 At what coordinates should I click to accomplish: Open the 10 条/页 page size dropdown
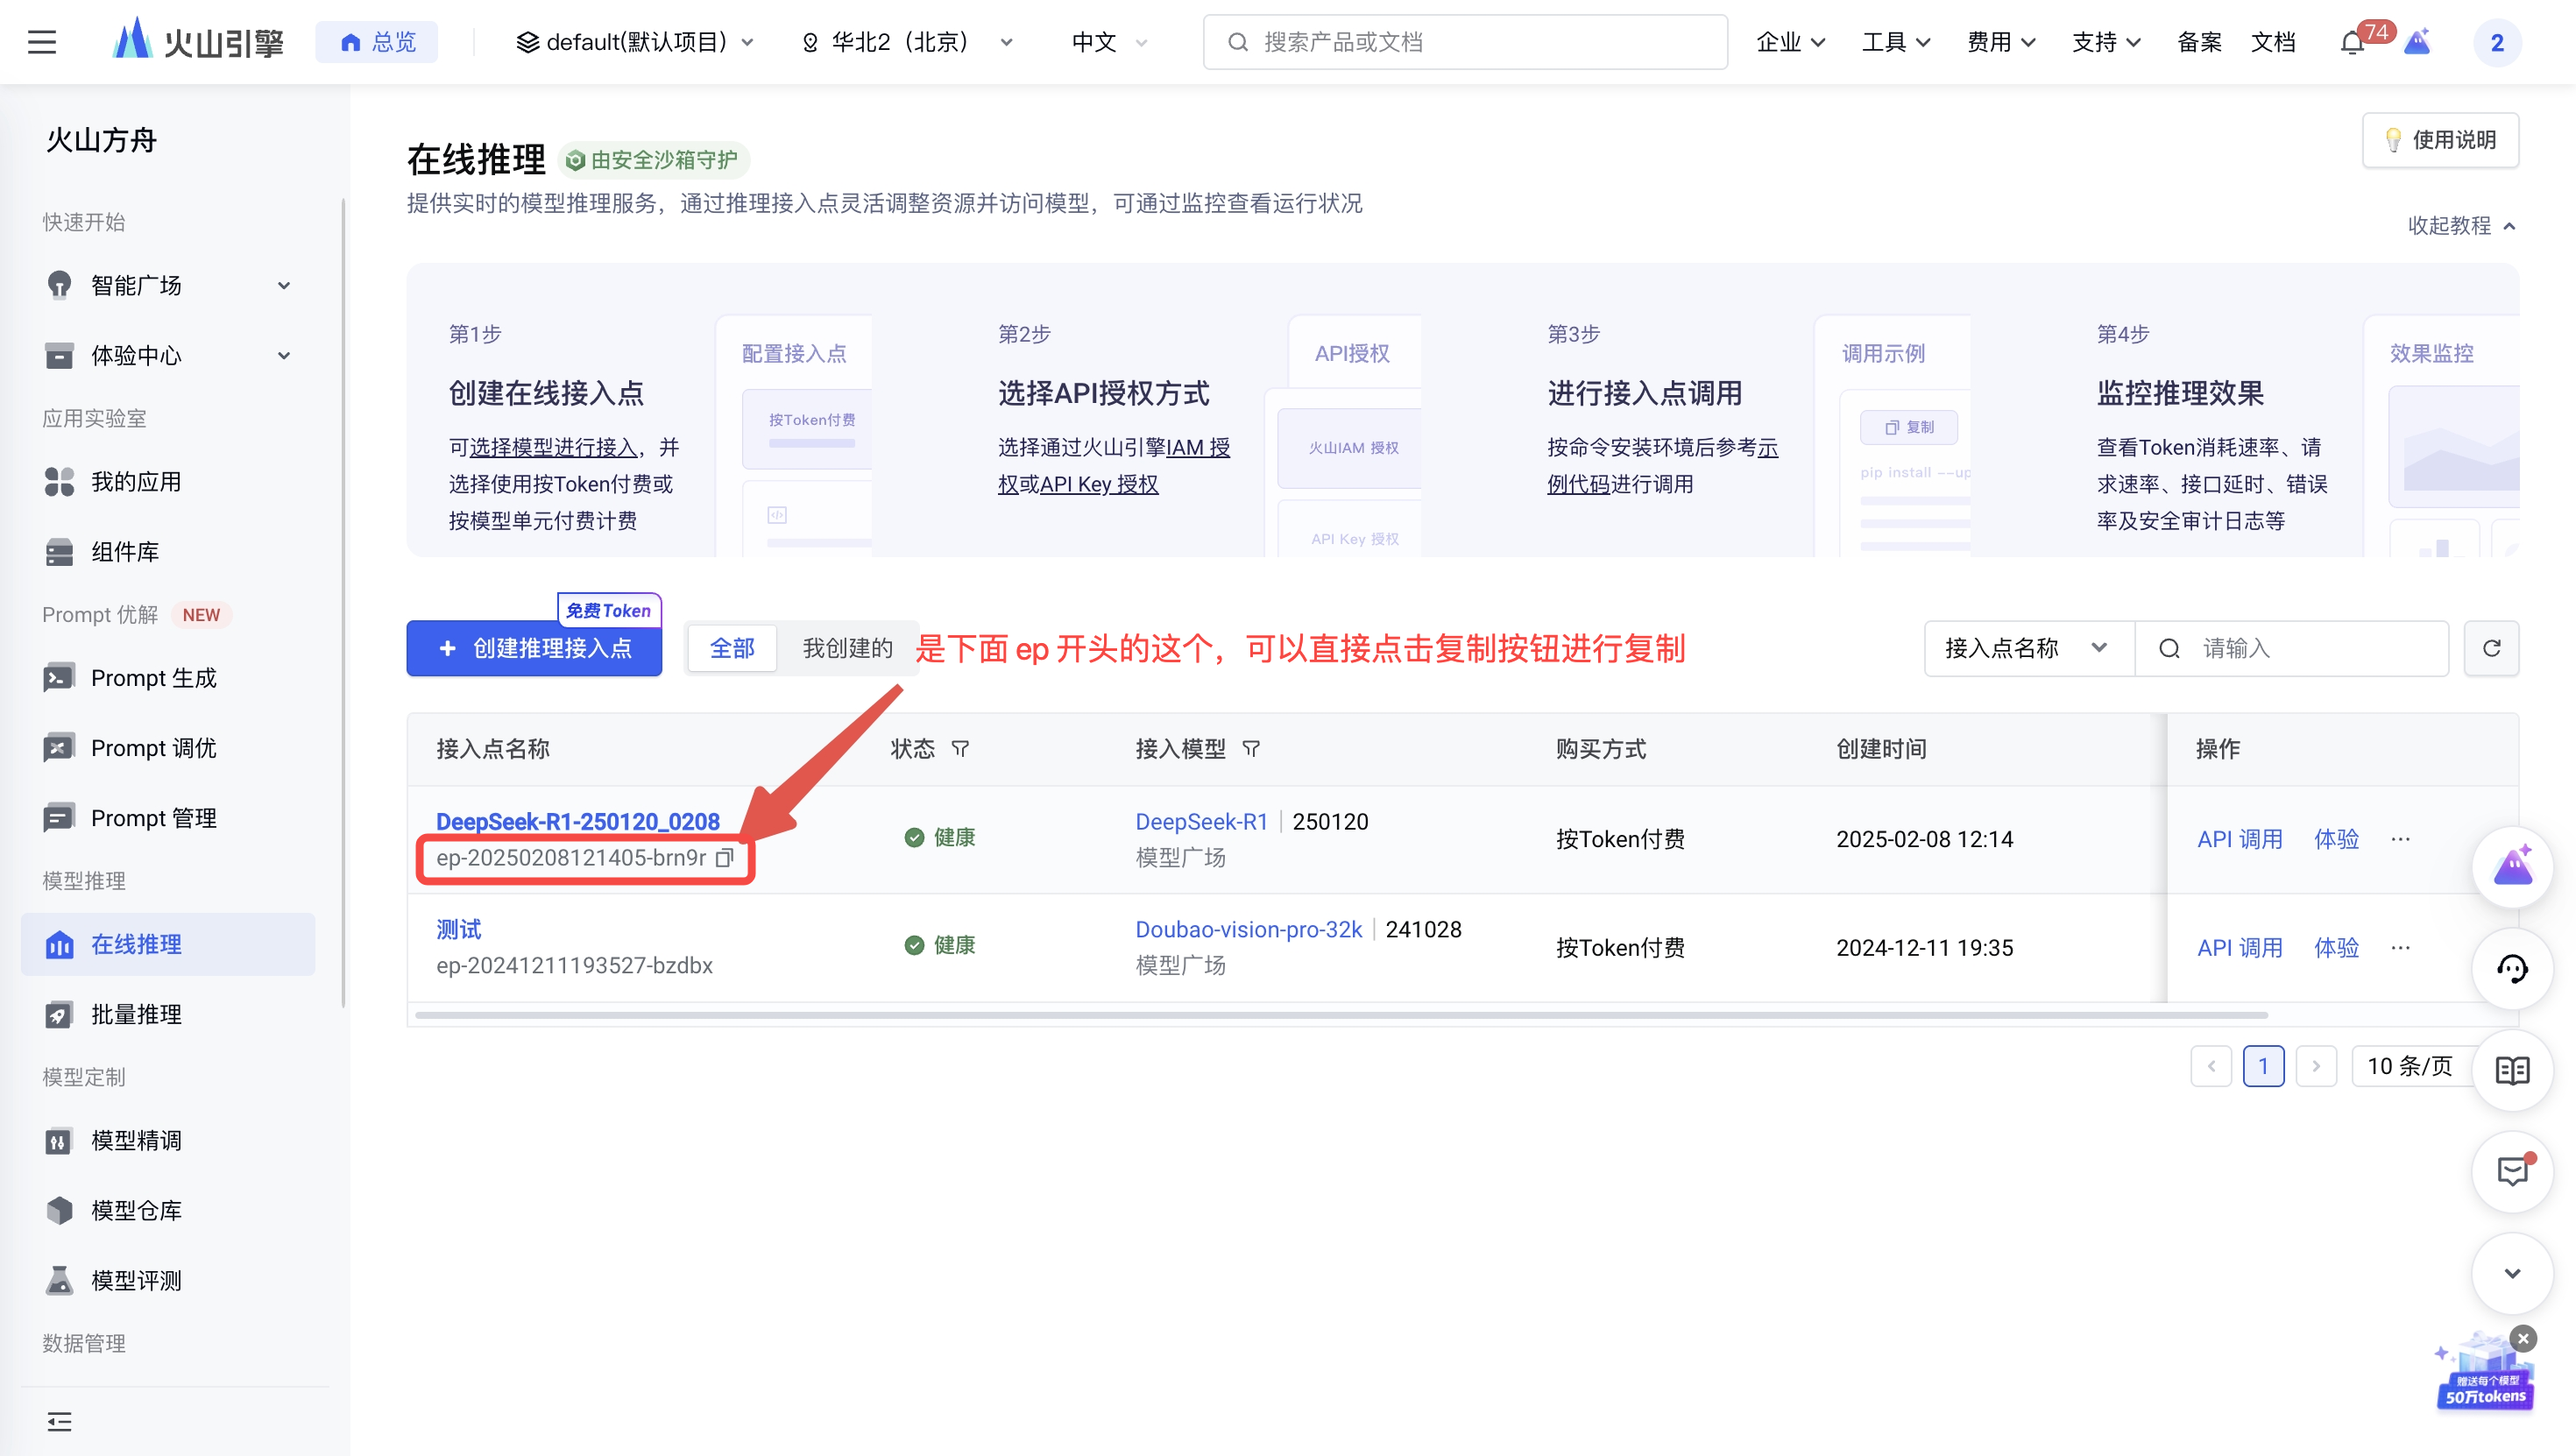coord(2410,1066)
